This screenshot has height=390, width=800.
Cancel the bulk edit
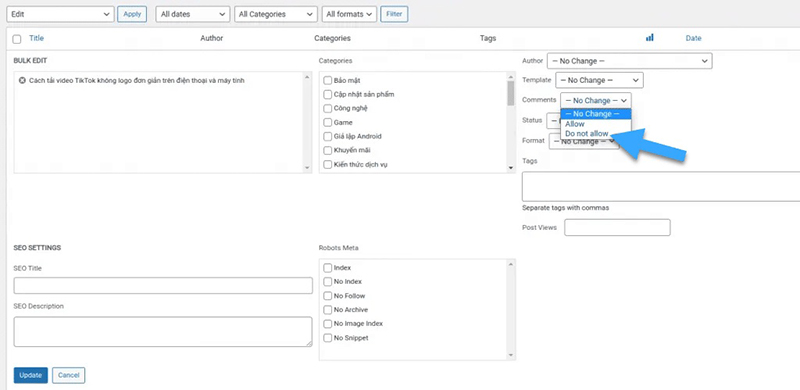pos(68,375)
